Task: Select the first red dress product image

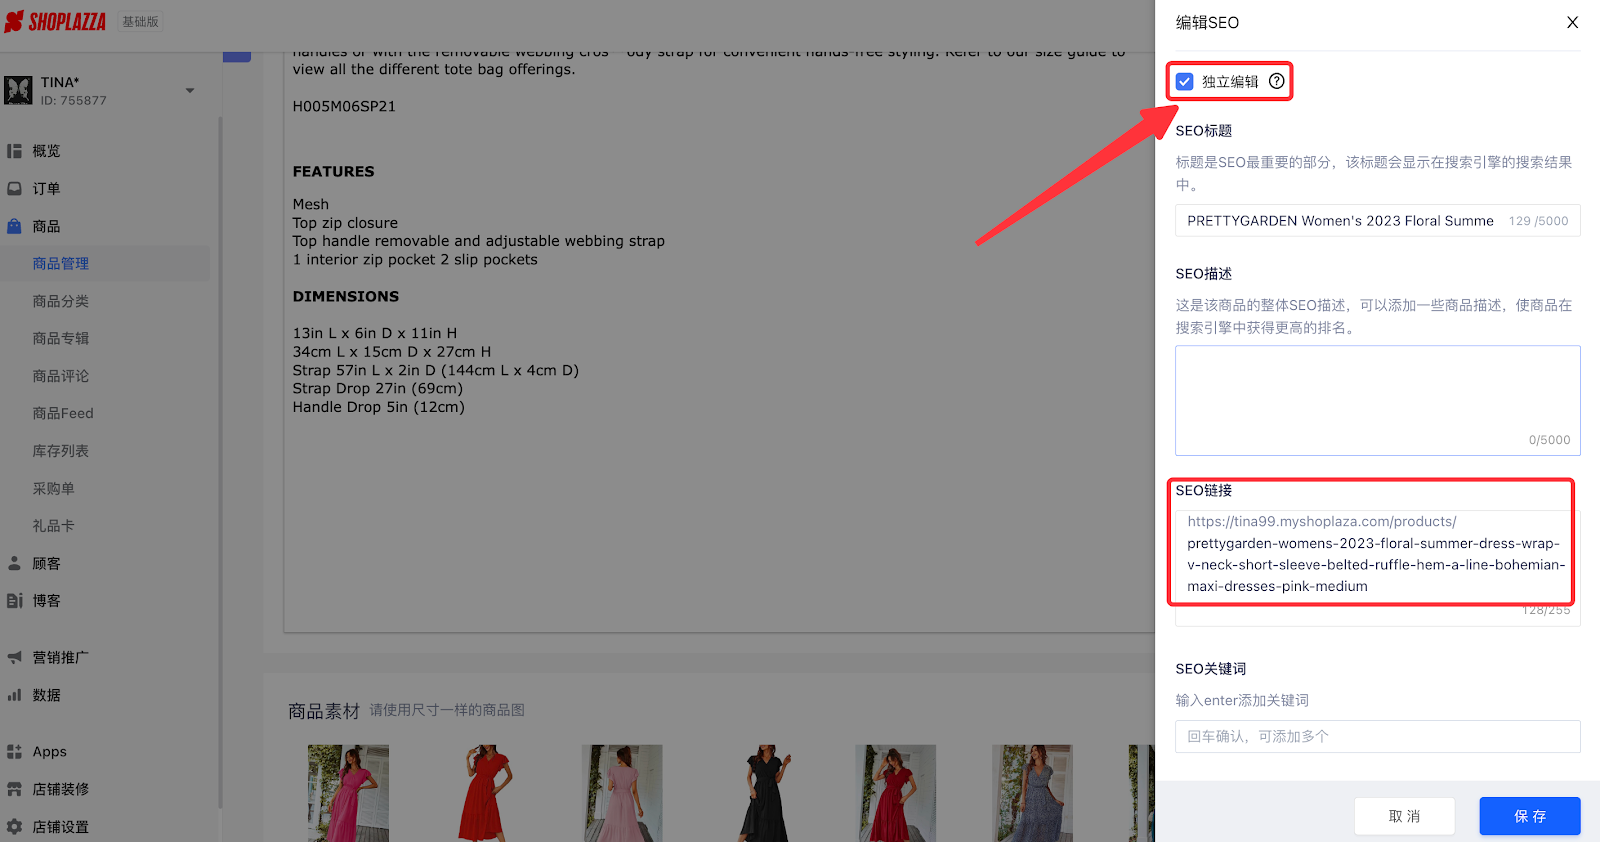Action: click(485, 793)
